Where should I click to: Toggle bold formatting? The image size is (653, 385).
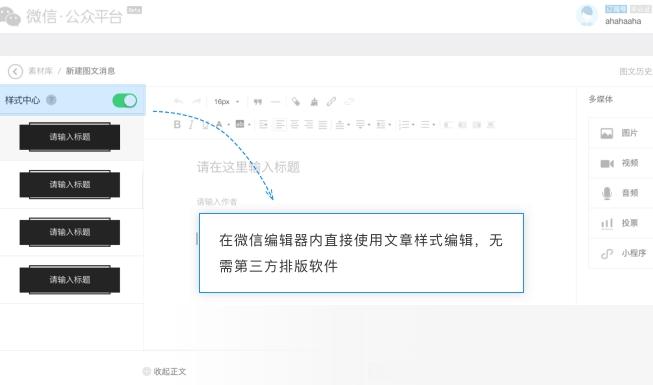point(177,125)
